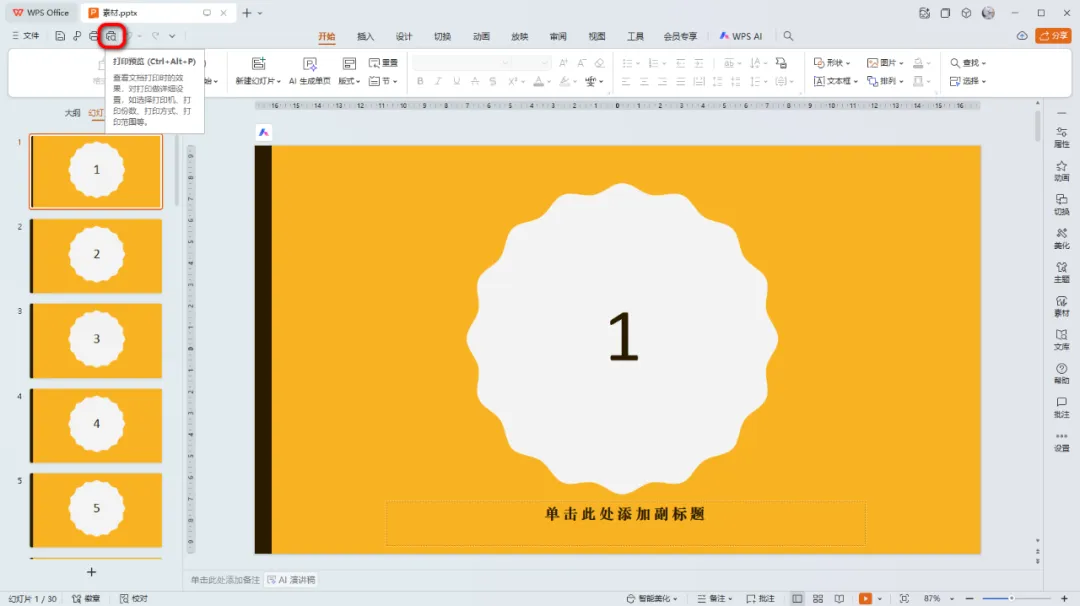Start slideshow with the orange play button

[865, 598]
